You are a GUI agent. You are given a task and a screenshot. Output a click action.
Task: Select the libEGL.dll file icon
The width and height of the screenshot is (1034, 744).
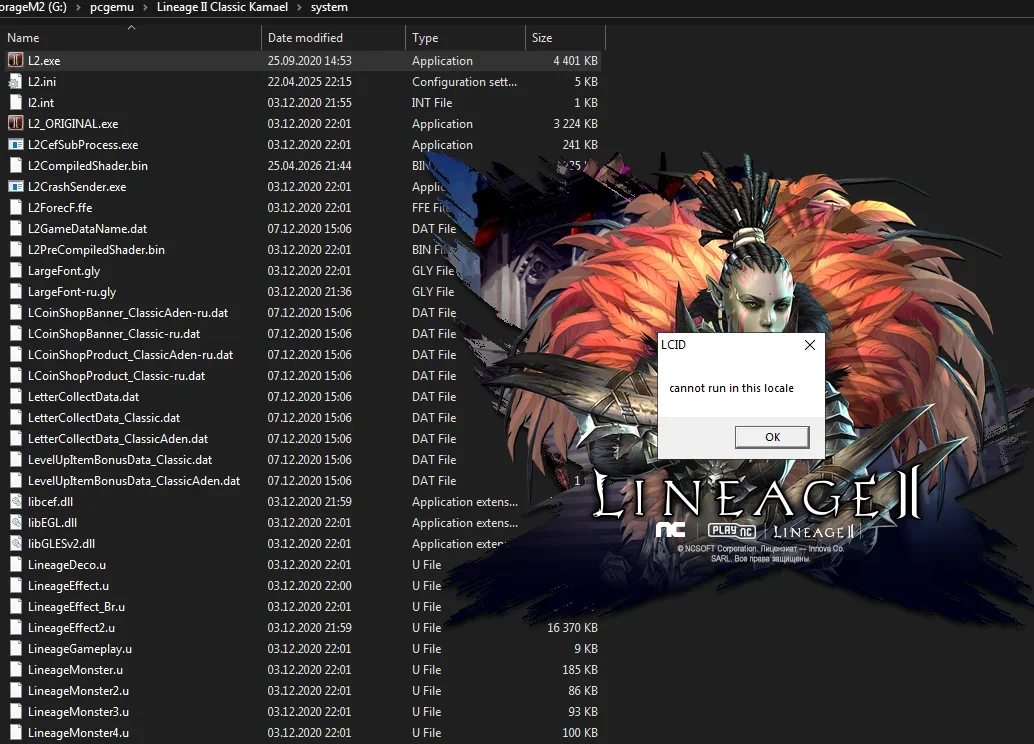click(16, 522)
